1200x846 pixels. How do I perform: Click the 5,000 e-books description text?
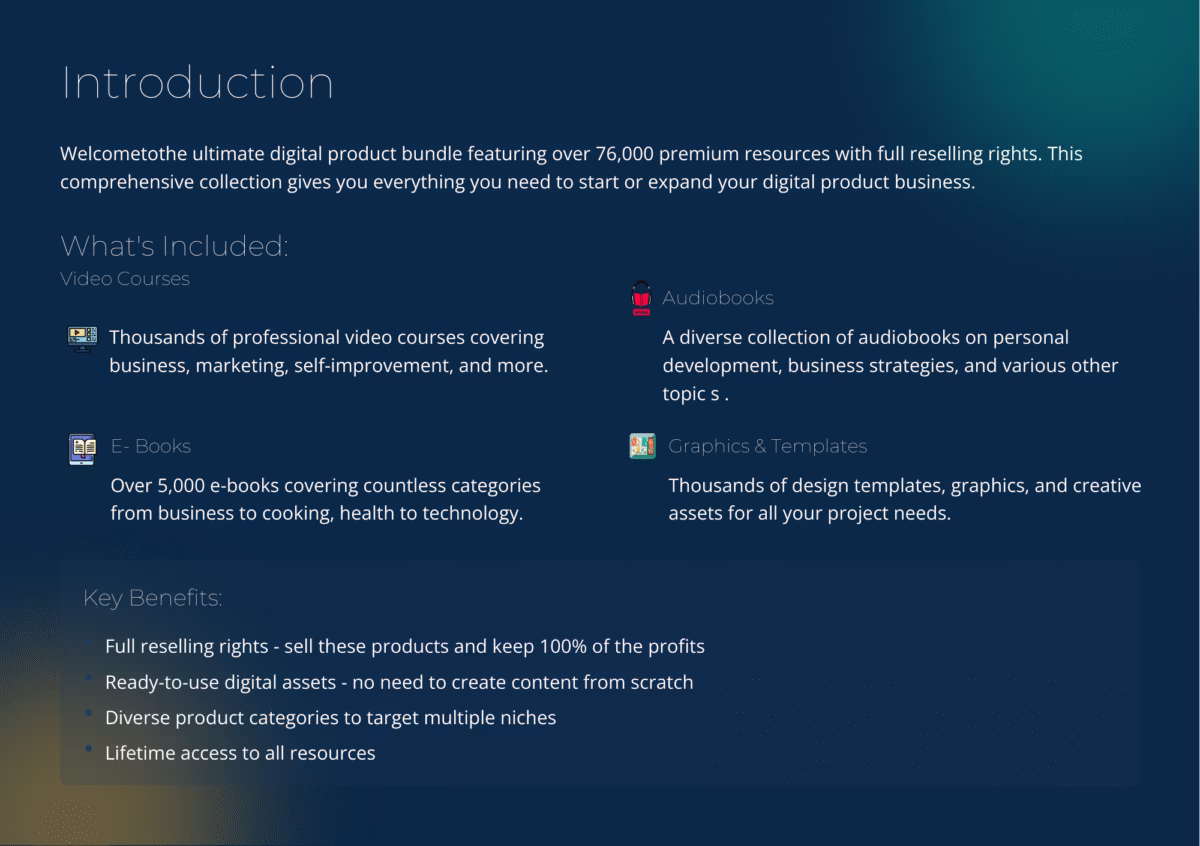325,499
